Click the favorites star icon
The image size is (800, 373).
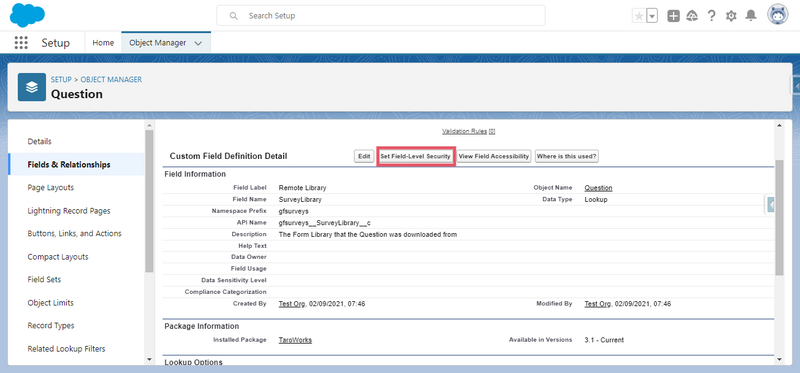tap(639, 16)
